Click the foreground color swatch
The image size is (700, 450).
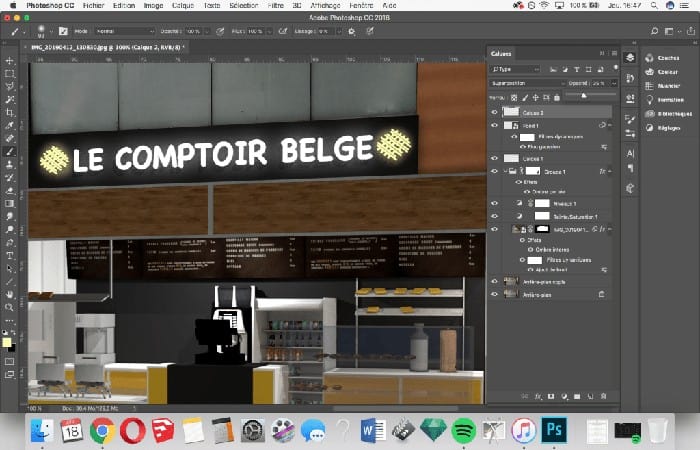pyautogui.click(x=7, y=342)
